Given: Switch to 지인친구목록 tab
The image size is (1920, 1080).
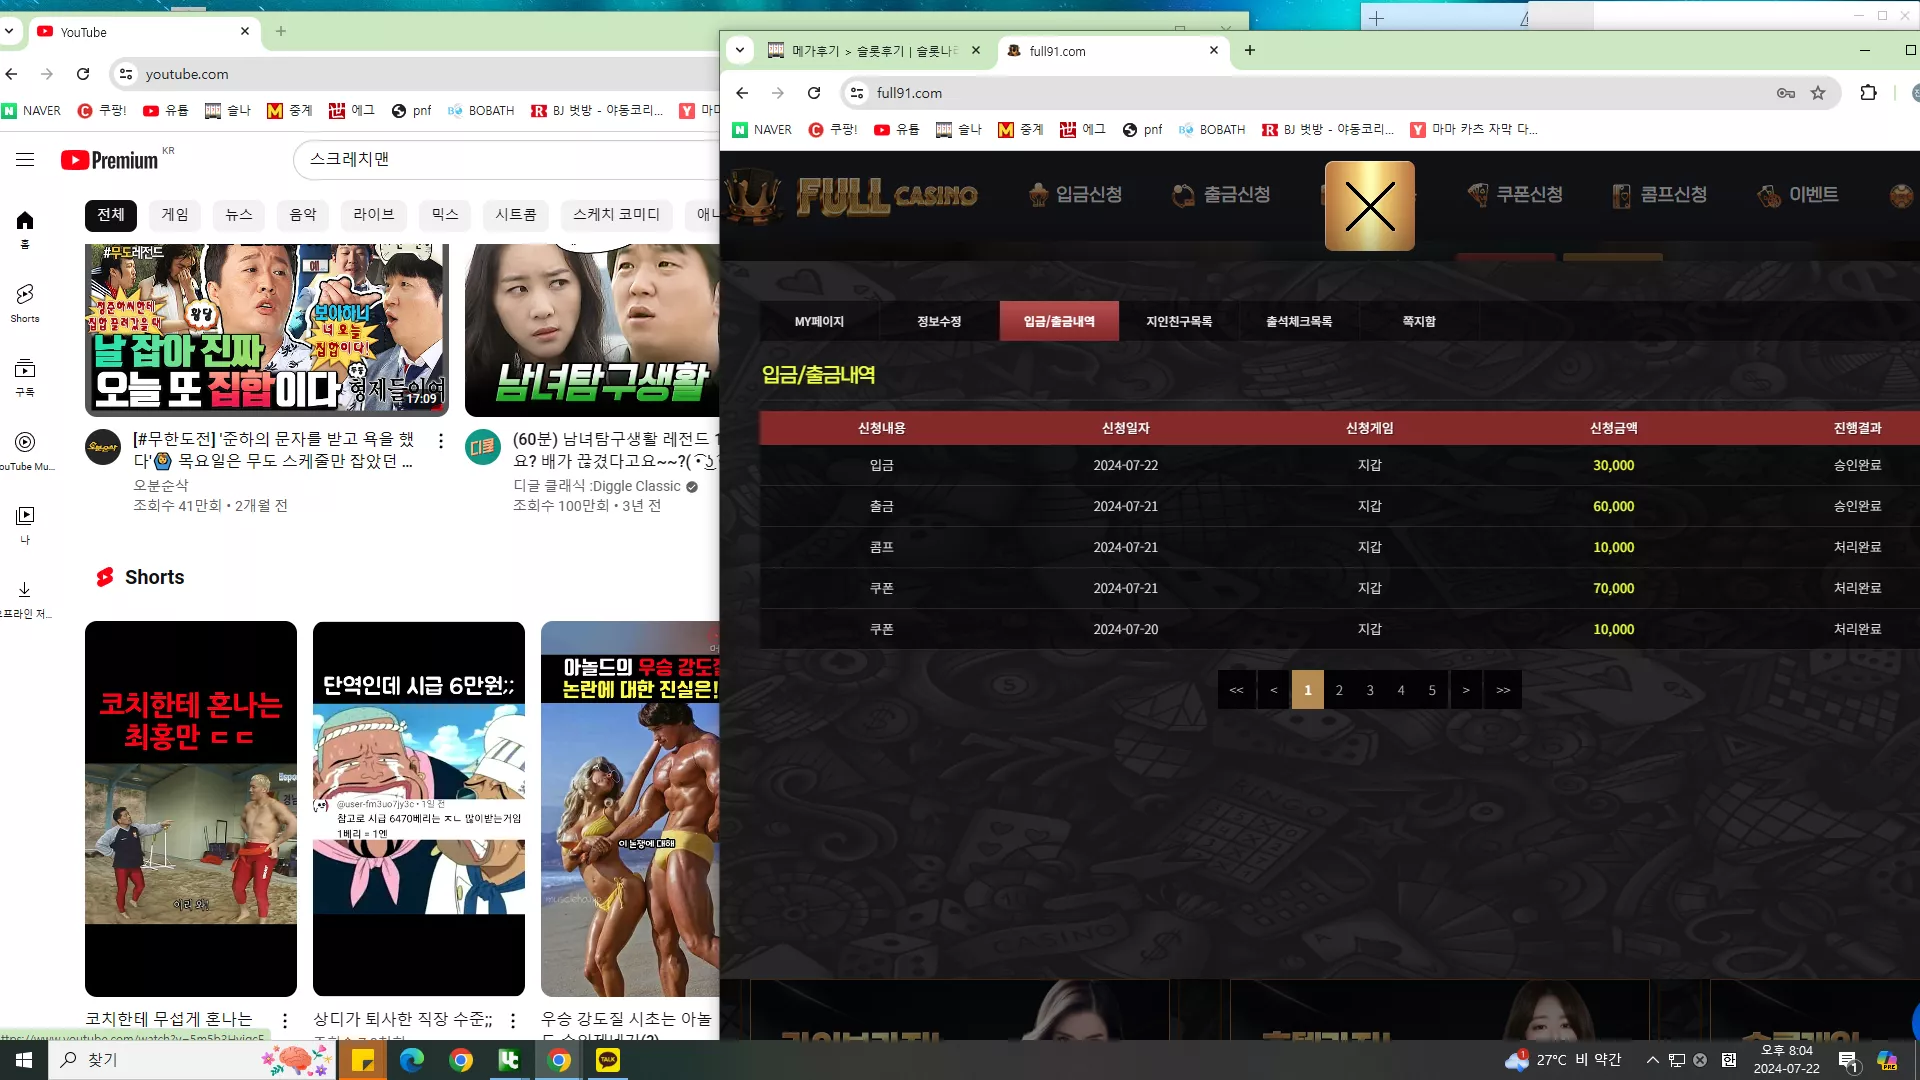Looking at the screenshot, I should pos(1179,321).
